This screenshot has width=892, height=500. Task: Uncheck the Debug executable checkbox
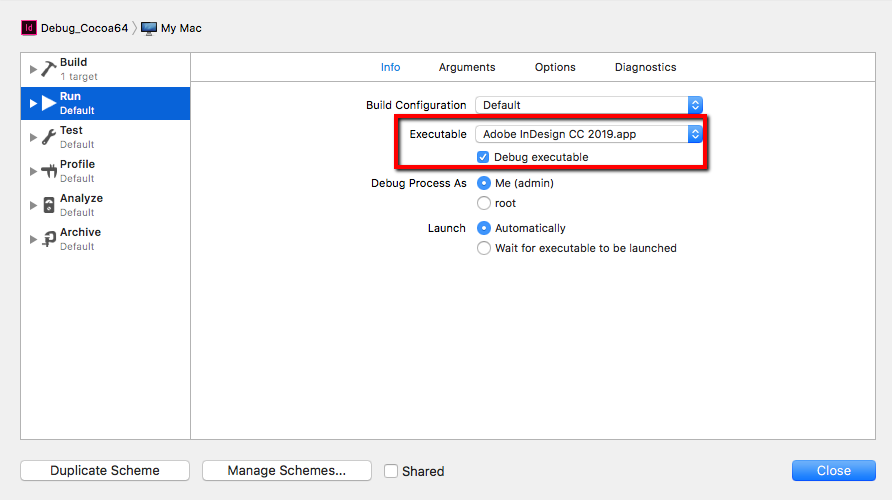483,157
